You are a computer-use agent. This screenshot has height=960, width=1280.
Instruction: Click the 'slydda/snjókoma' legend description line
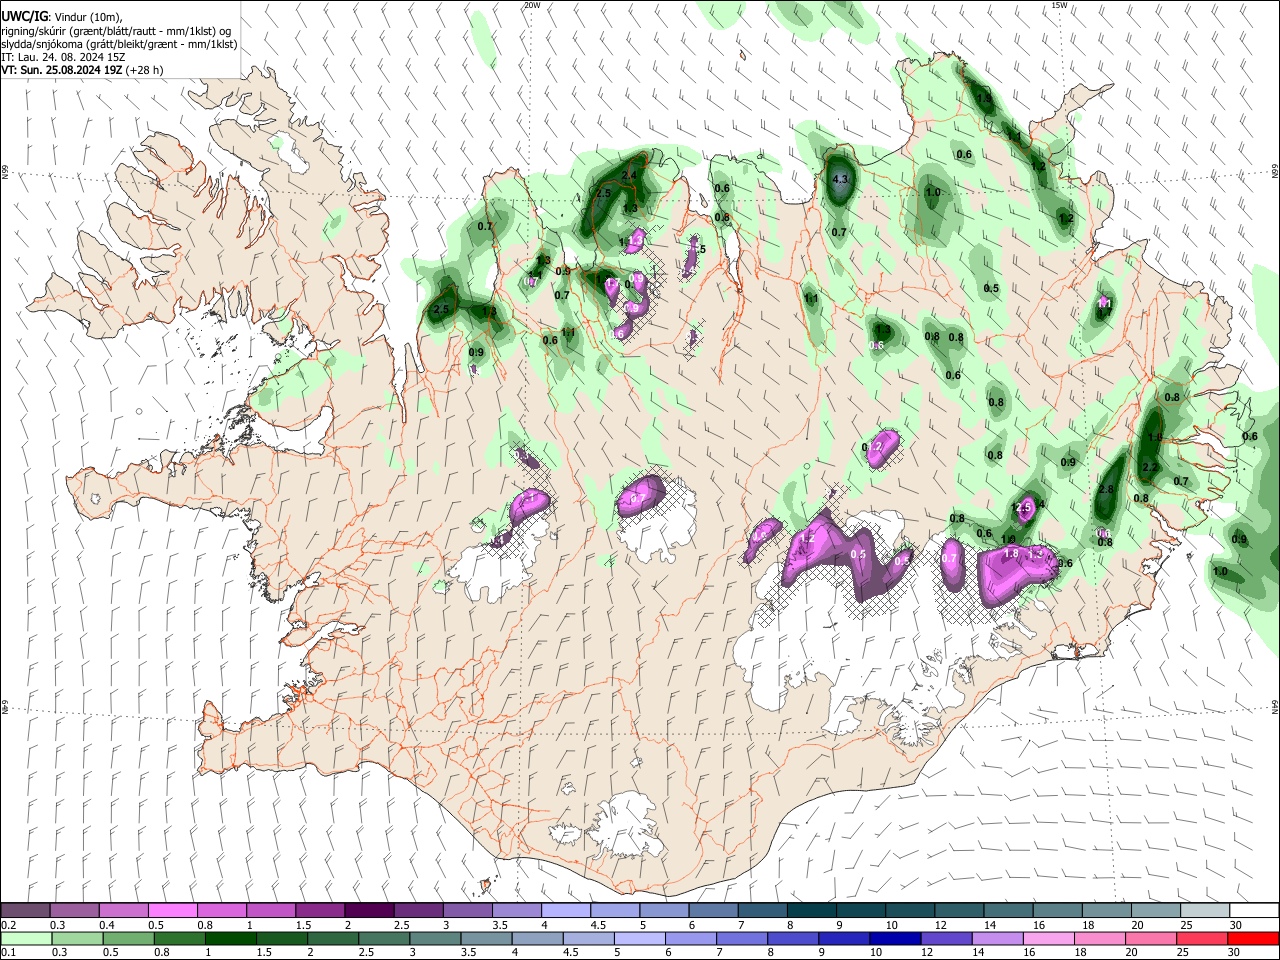click(x=119, y=44)
